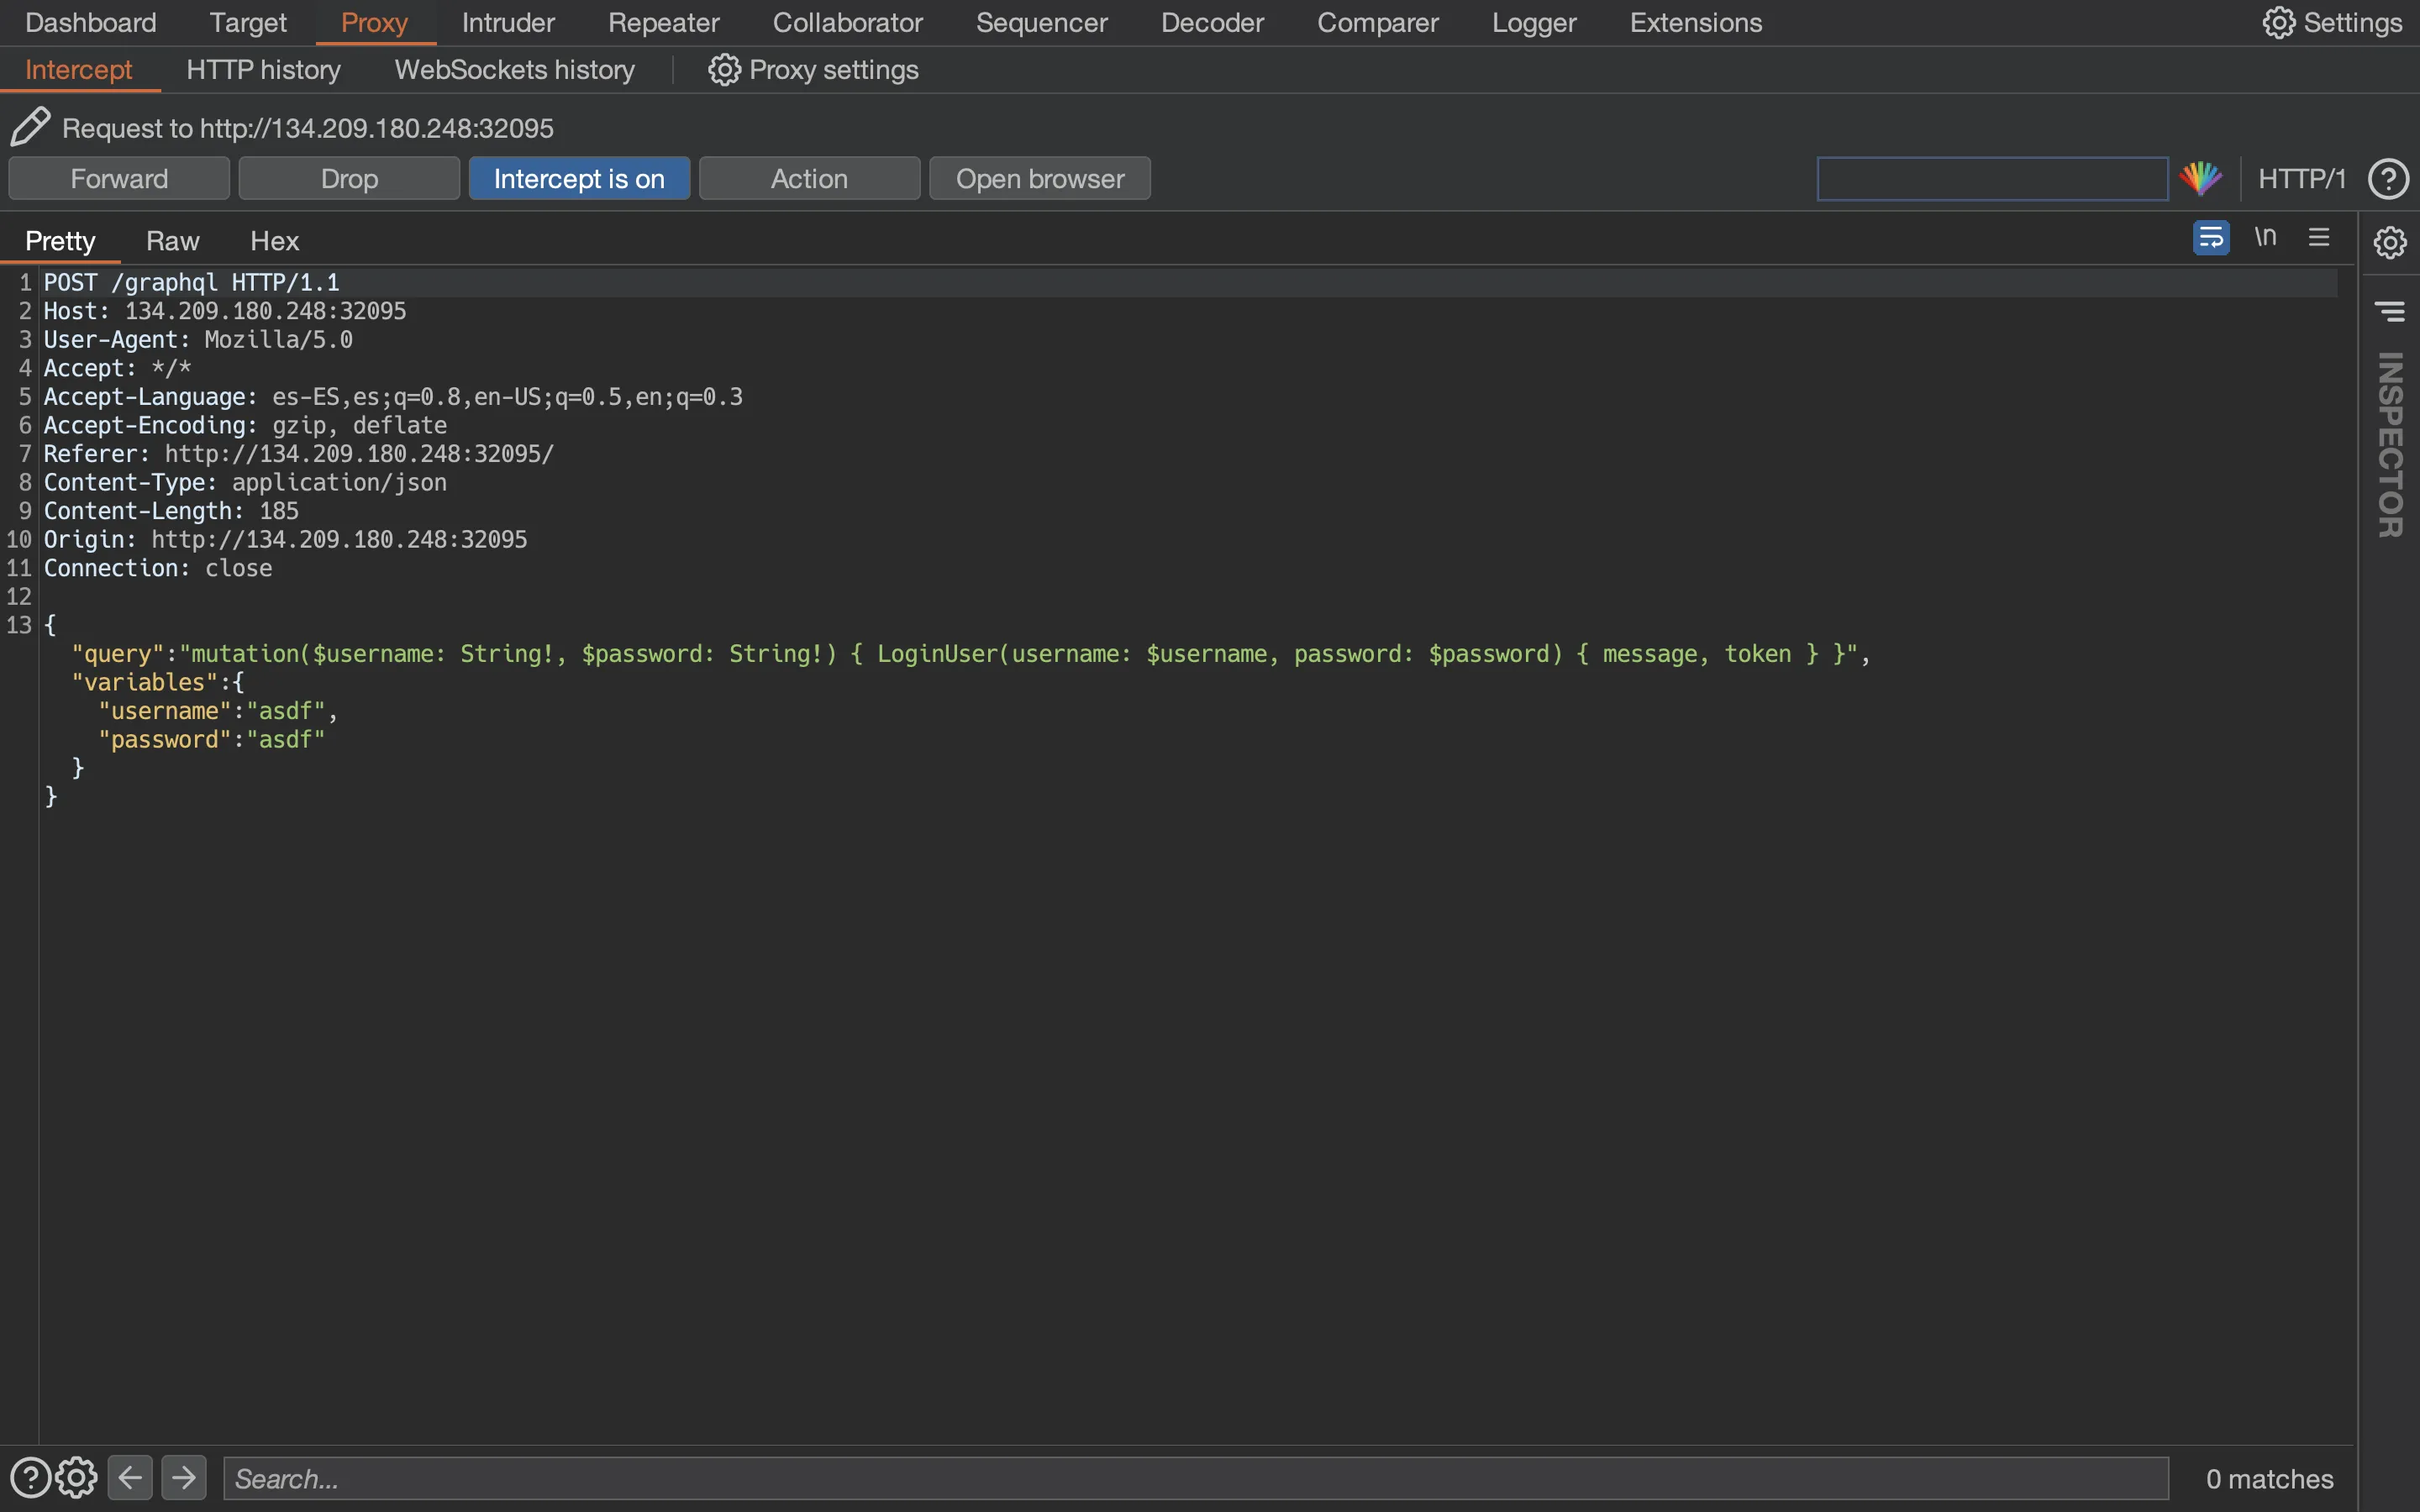Click the rainbow highlight color picker icon
The height and width of the screenshot is (1512, 2420).
click(x=2200, y=178)
